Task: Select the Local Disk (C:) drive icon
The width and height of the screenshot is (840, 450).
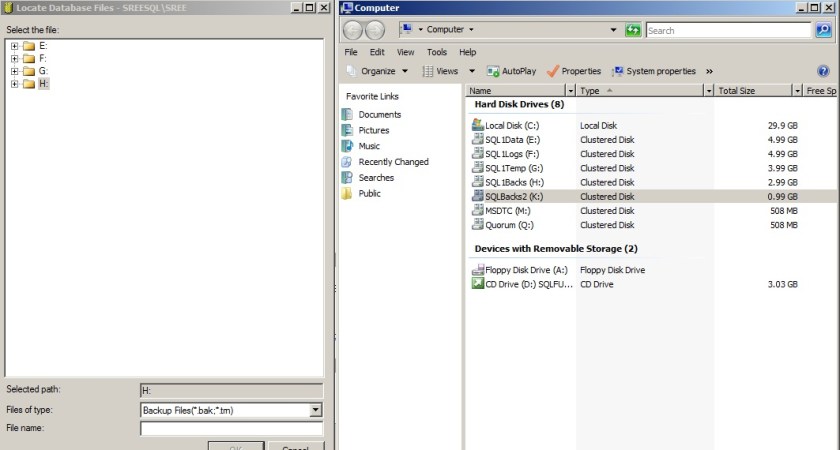Action: pyautogui.click(x=477, y=126)
